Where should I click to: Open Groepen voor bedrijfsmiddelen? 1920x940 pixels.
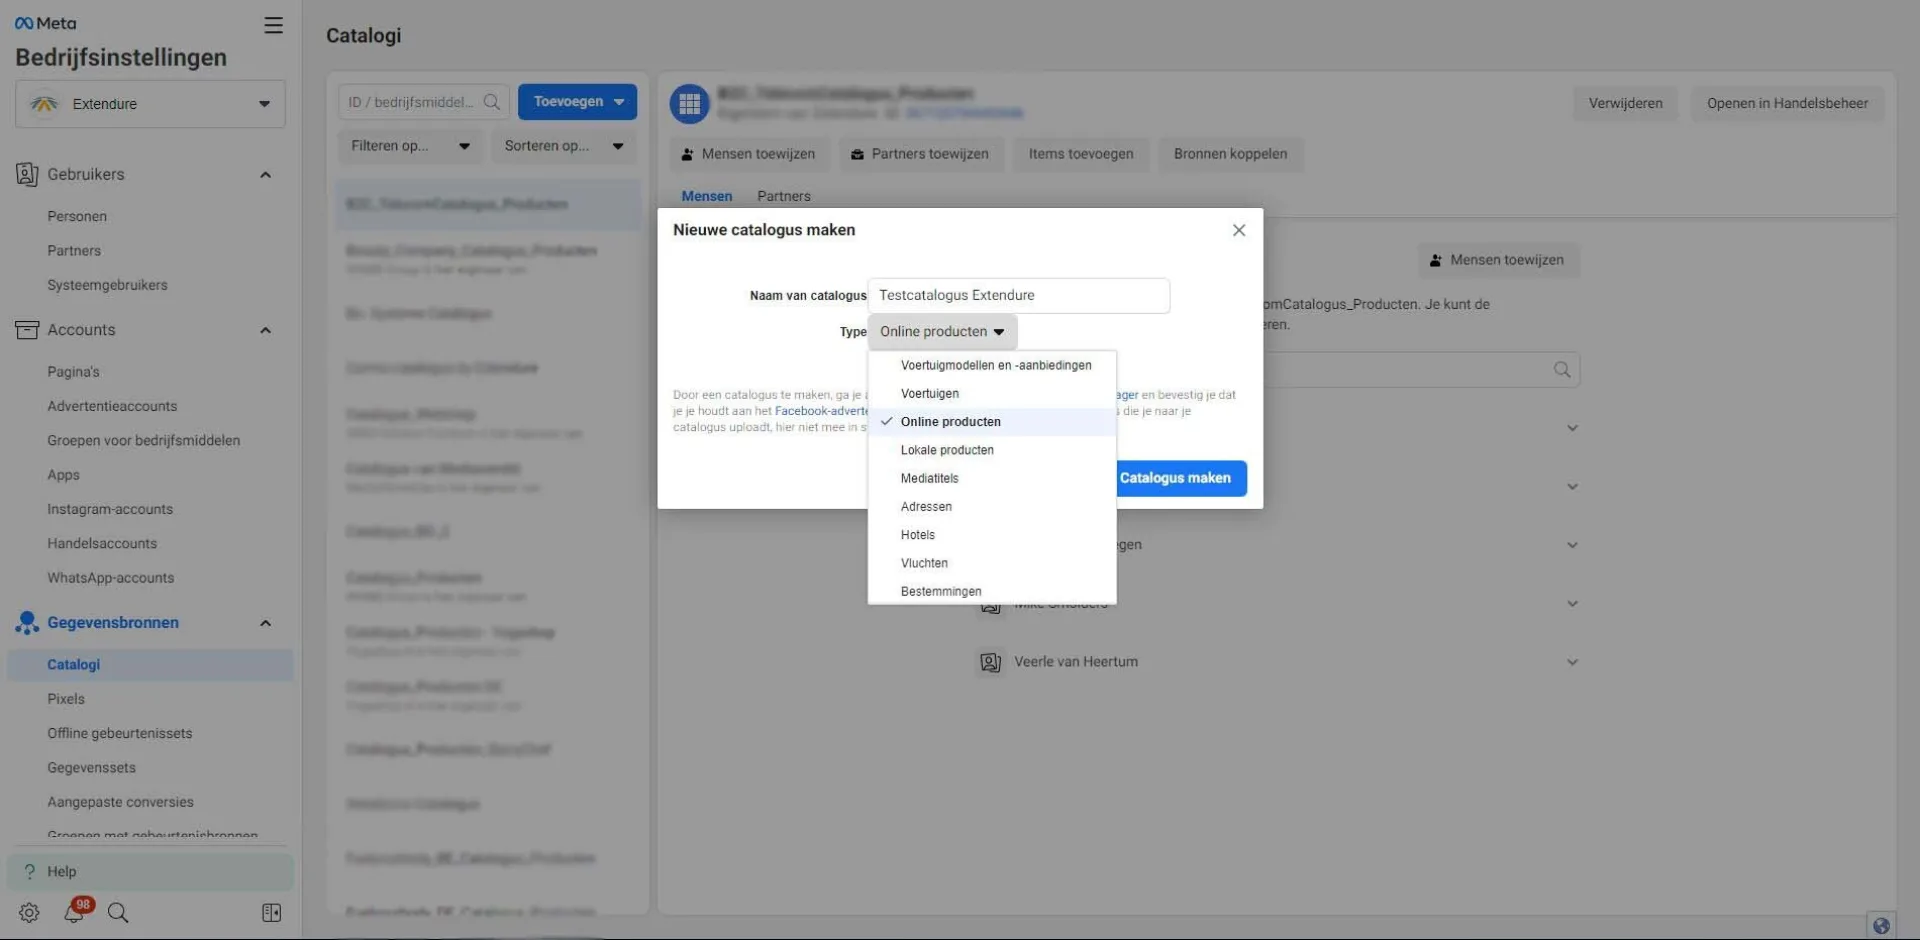click(x=143, y=441)
